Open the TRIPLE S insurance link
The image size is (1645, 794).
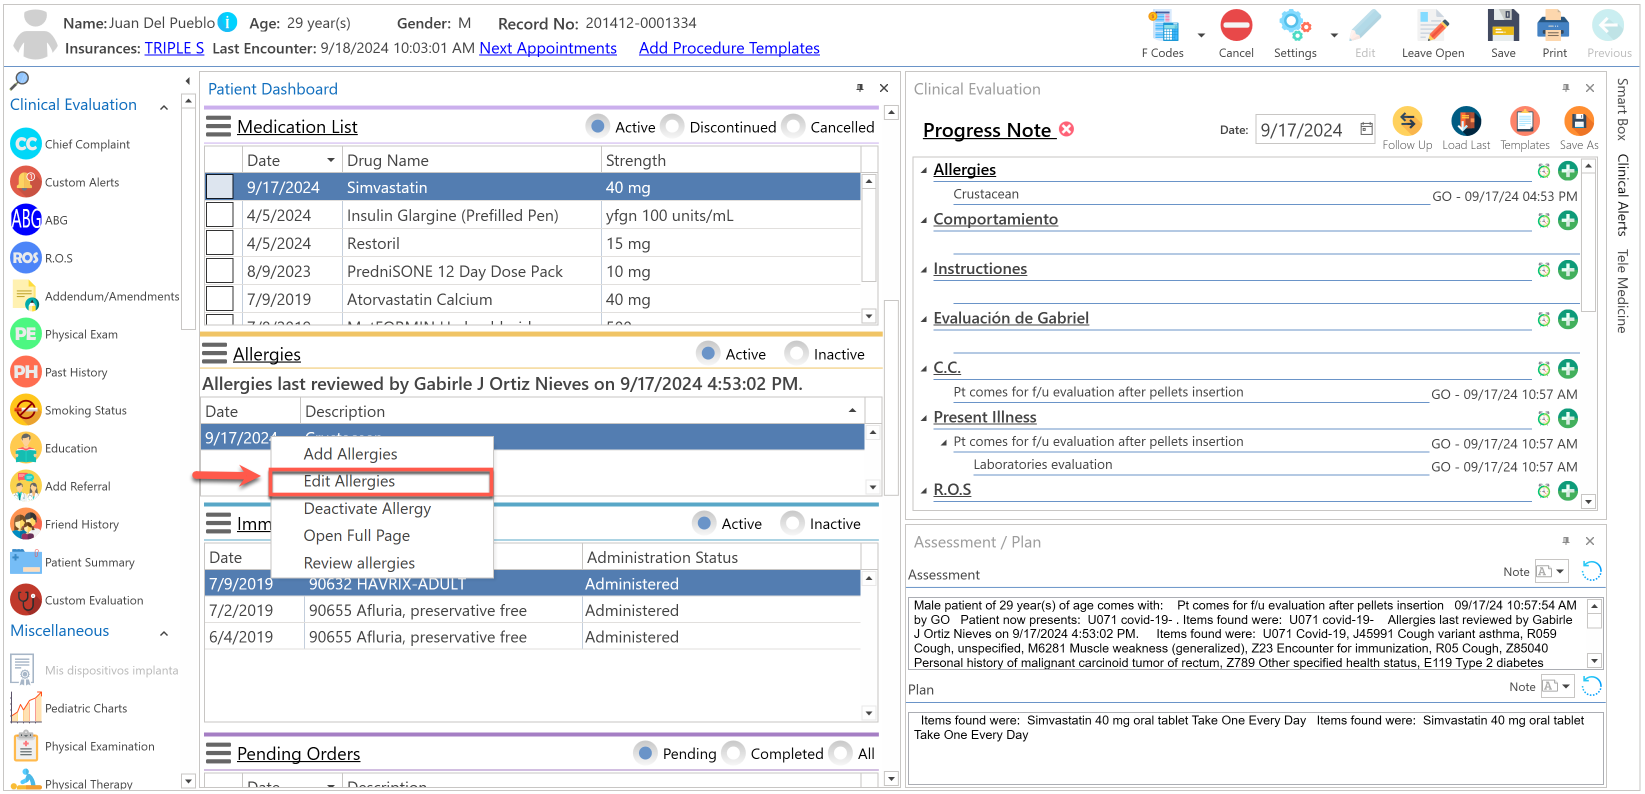(x=174, y=48)
